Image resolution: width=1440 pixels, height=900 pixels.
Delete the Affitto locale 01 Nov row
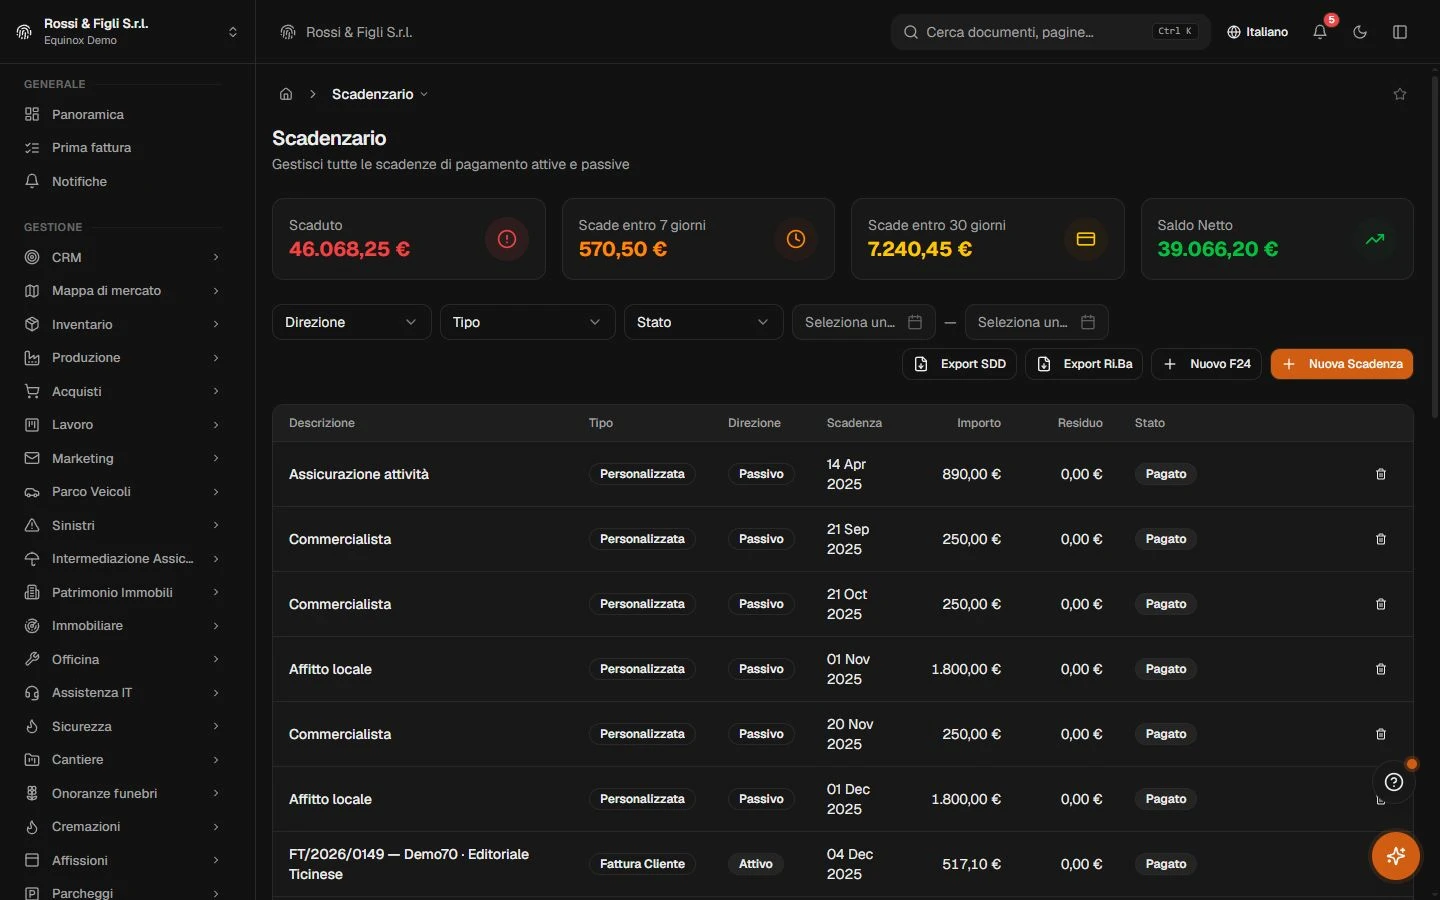[1381, 669]
